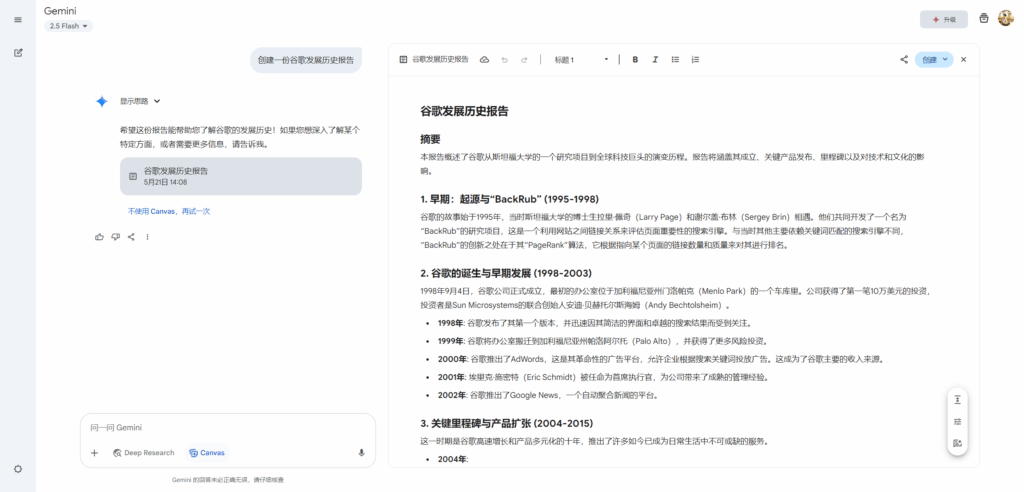The height and width of the screenshot is (492, 1024).
Task: Insert a bulleted list
Action: 675,59
